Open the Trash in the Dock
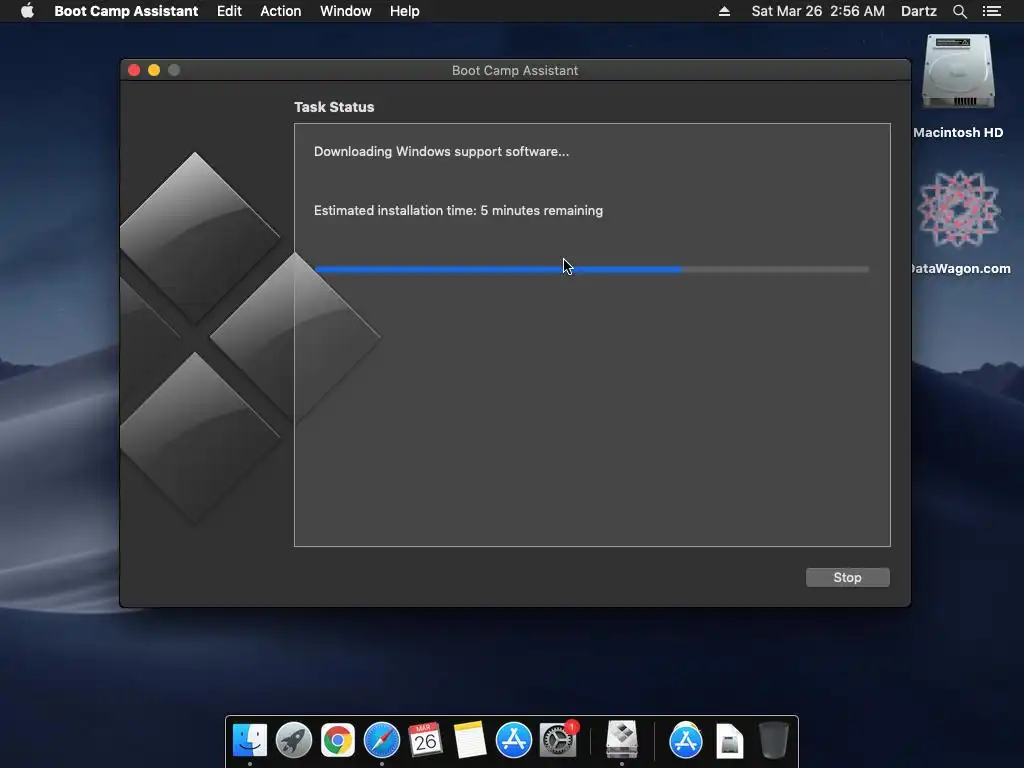The image size is (1024, 768). (x=774, y=741)
